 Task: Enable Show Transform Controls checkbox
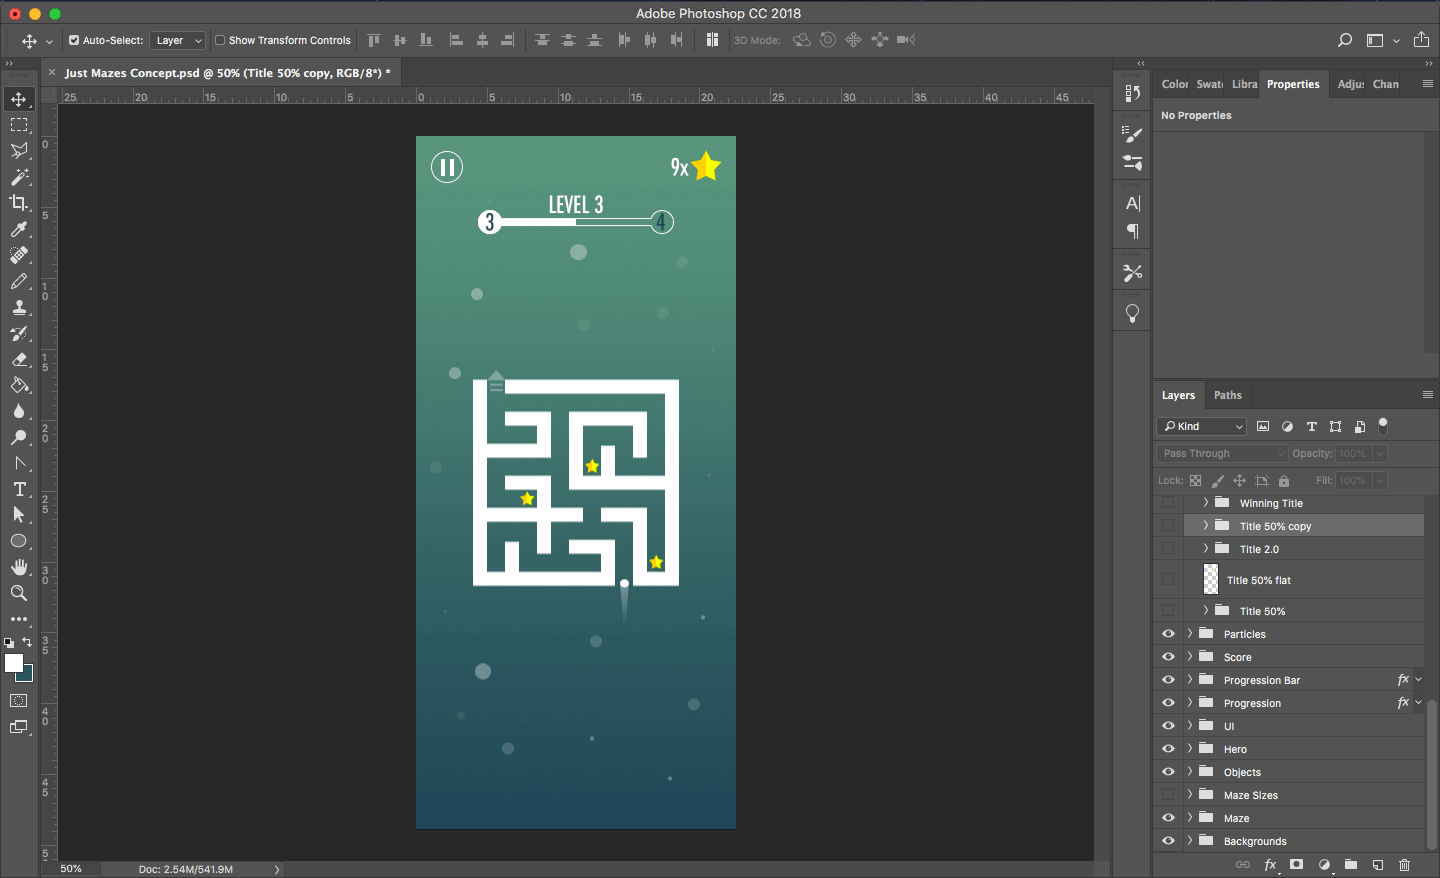click(x=220, y=40)
